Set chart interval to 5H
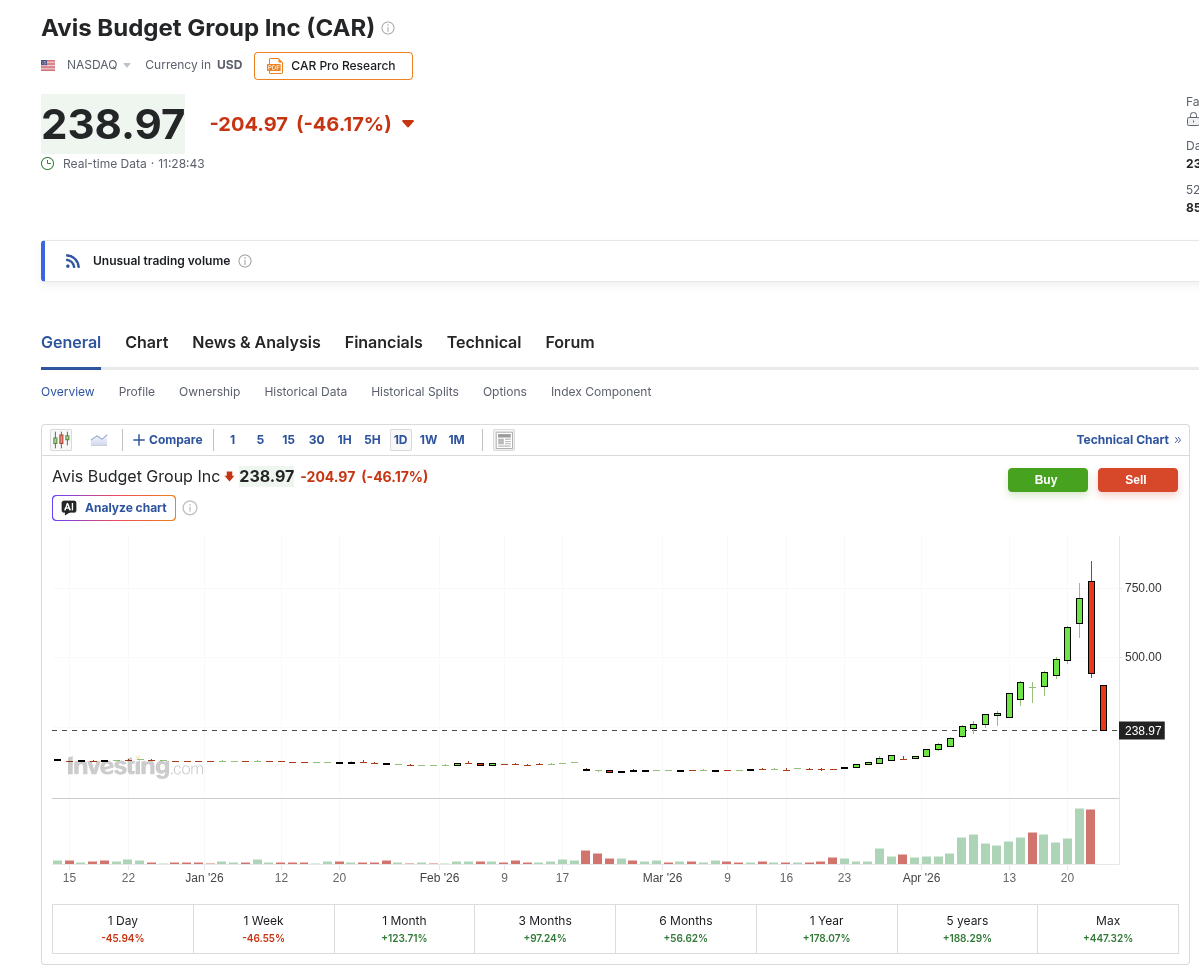This screenshot has height=975, width=1199. coord(372,440)
